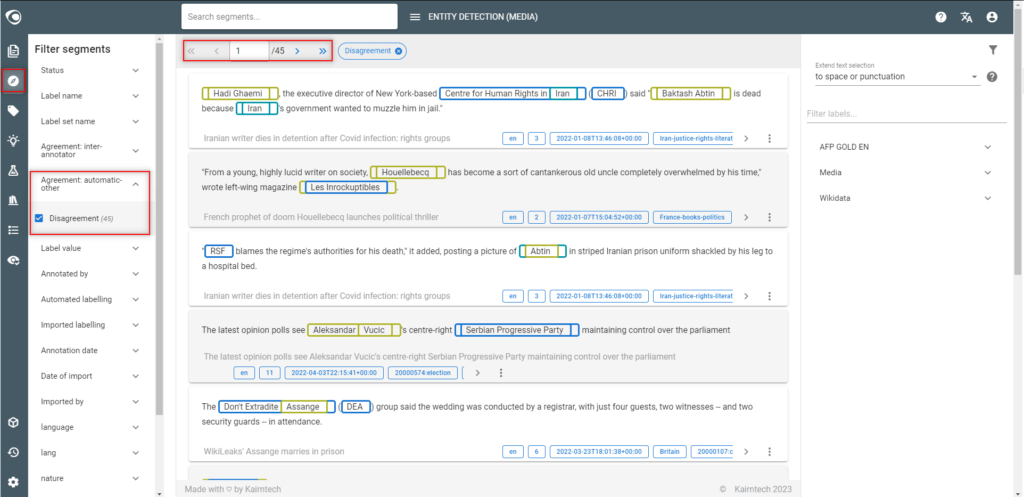
Task: Click date chip 2022-01-07T15:04:52+00:00
Action: tap(598, 217)
